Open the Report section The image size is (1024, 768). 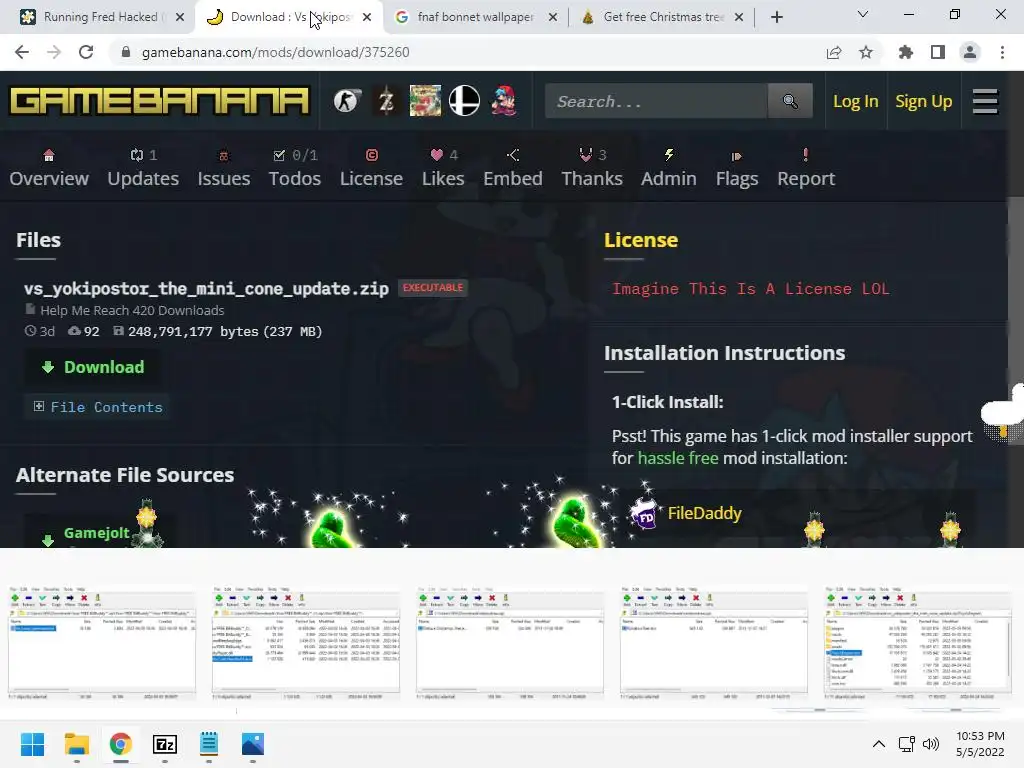[x=806, y=168]
